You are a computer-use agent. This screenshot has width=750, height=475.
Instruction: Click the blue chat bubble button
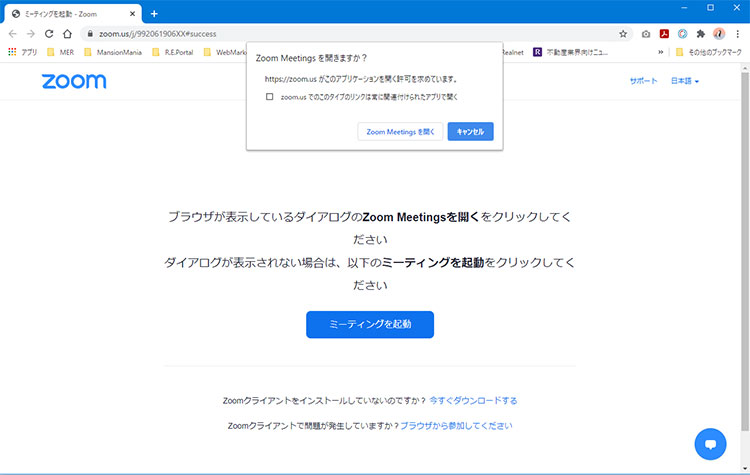click(x=710, y=444)
